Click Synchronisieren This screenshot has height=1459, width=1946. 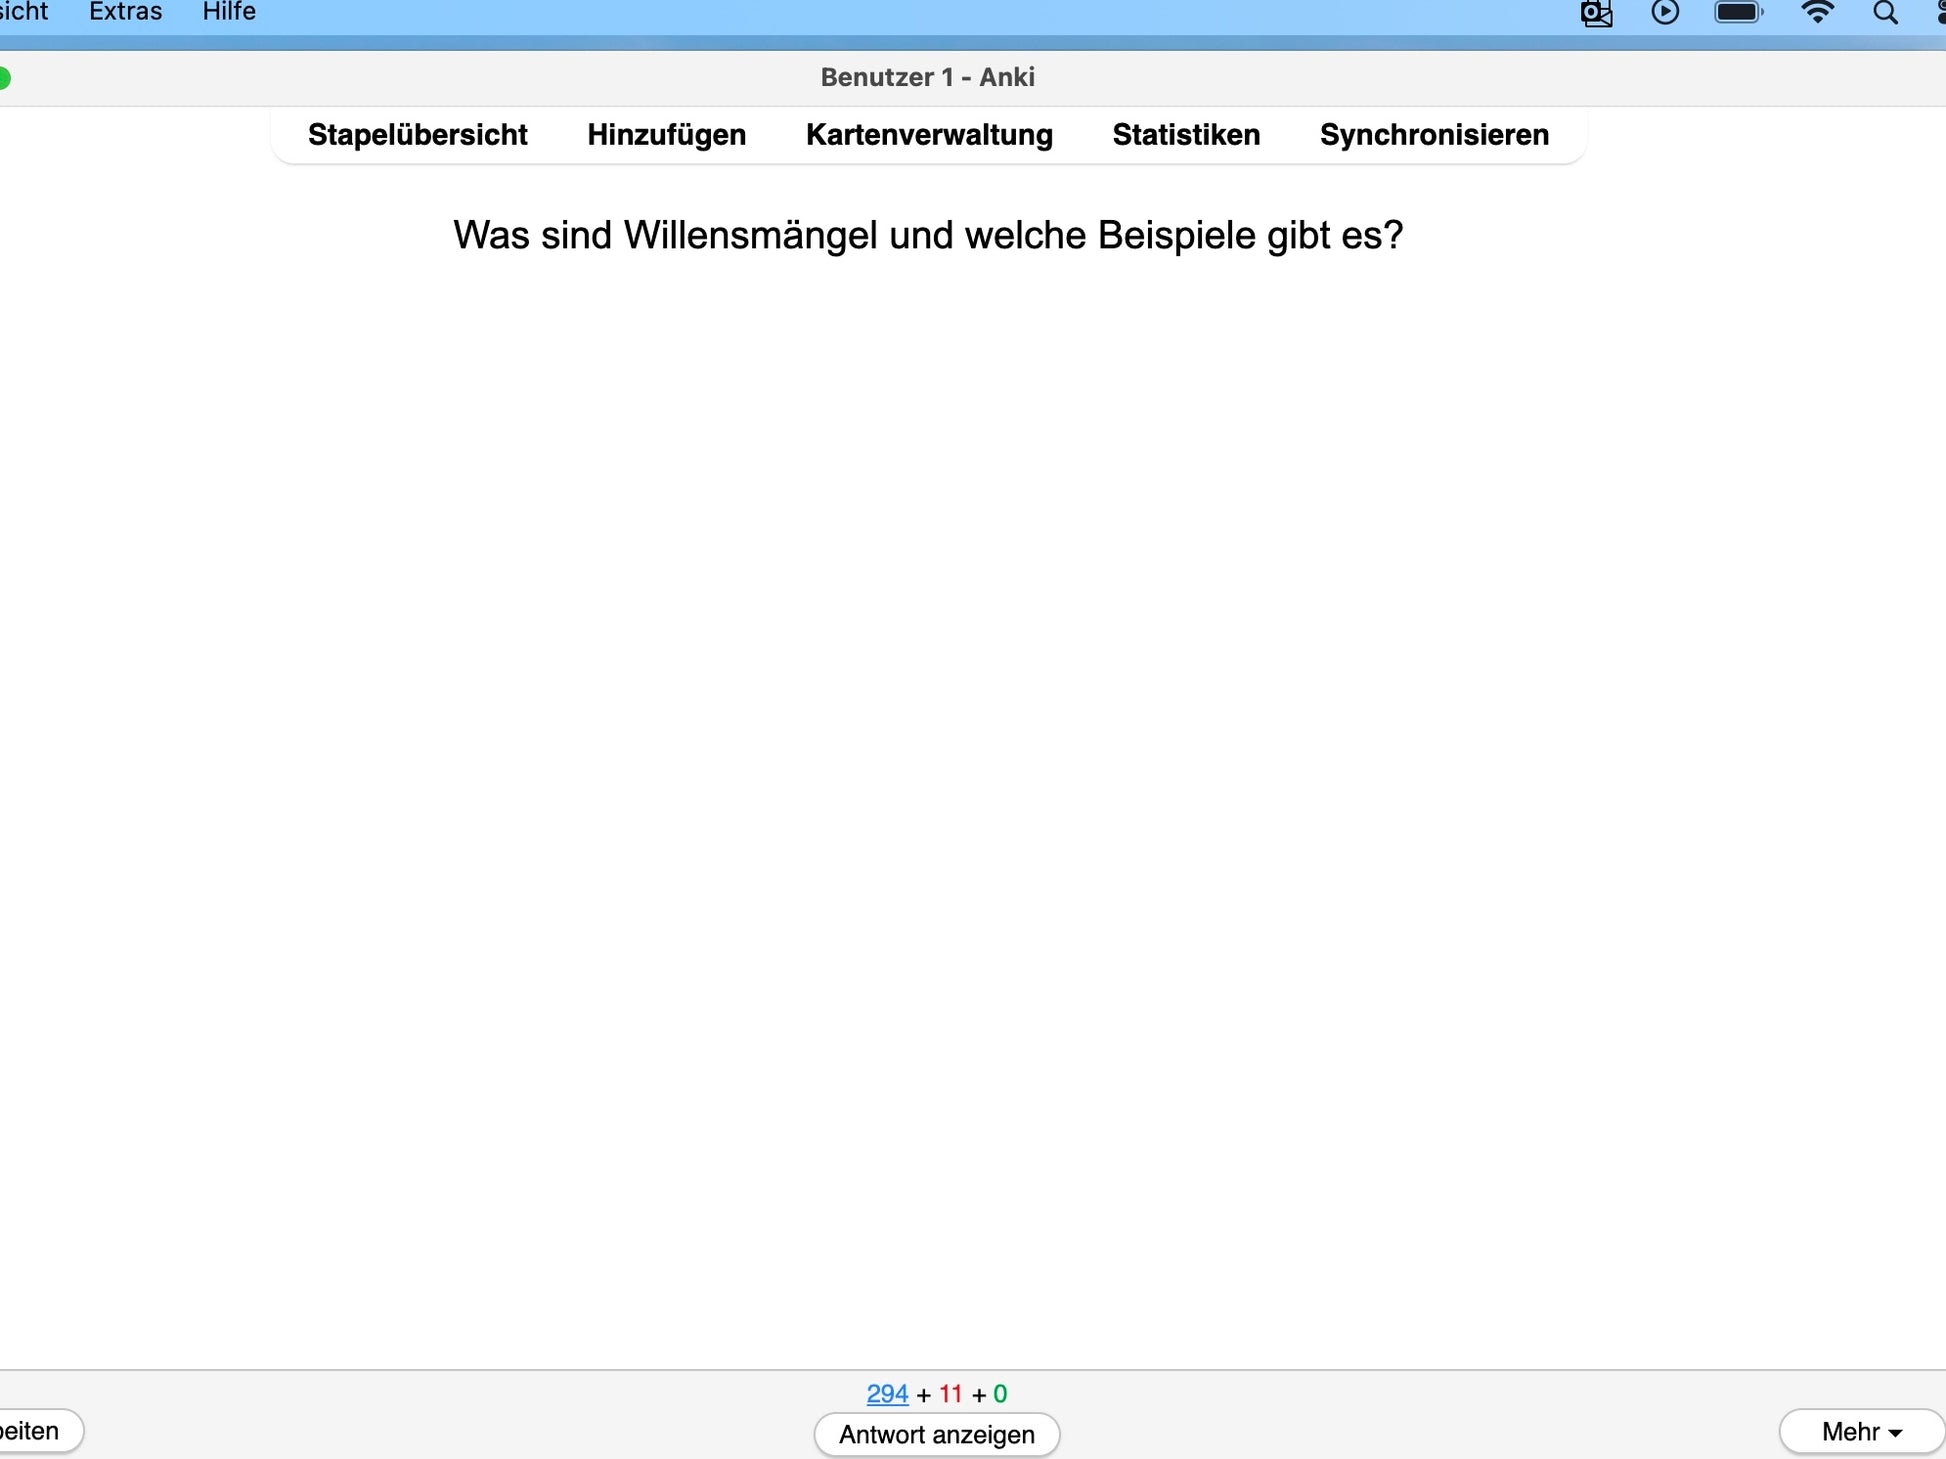[1434, 135]
